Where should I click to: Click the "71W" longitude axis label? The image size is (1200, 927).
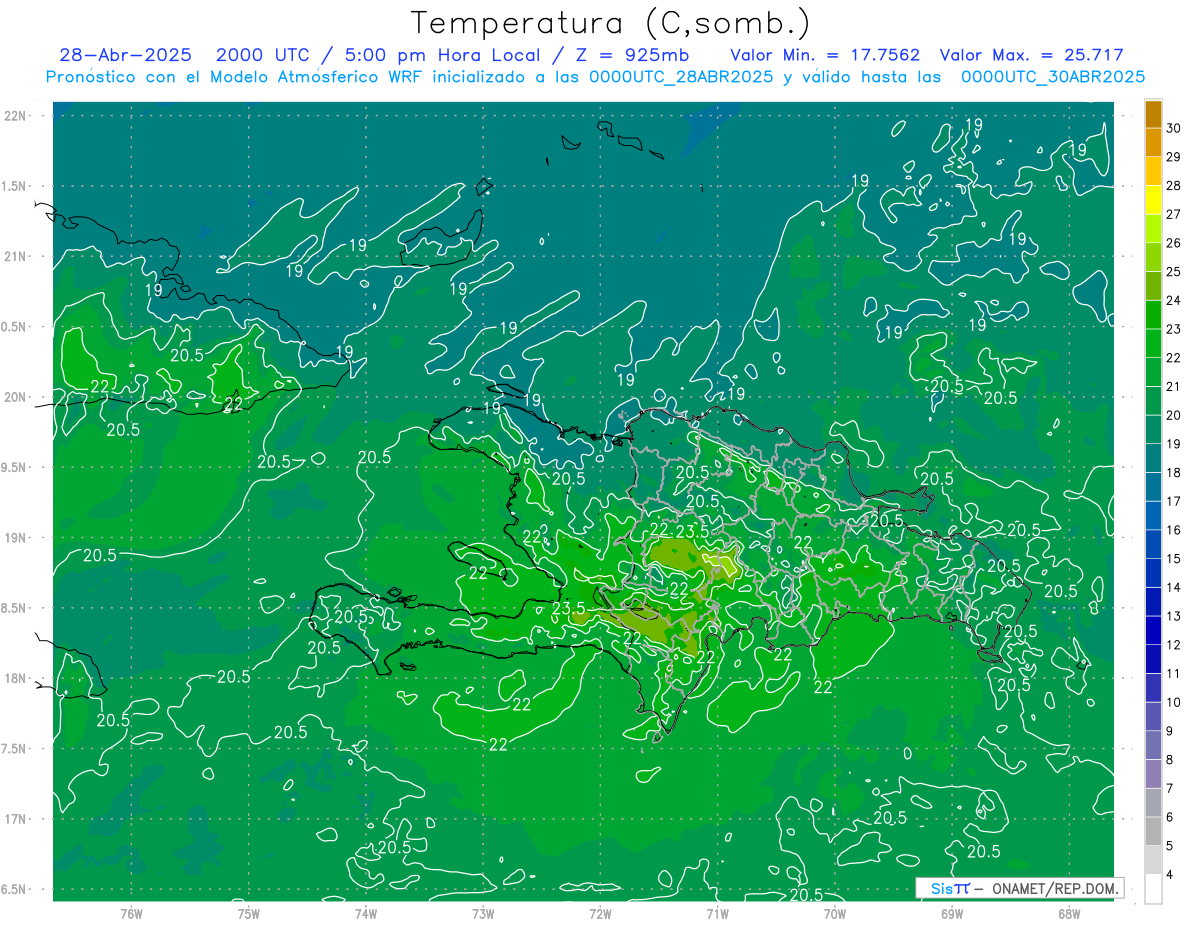717,914
